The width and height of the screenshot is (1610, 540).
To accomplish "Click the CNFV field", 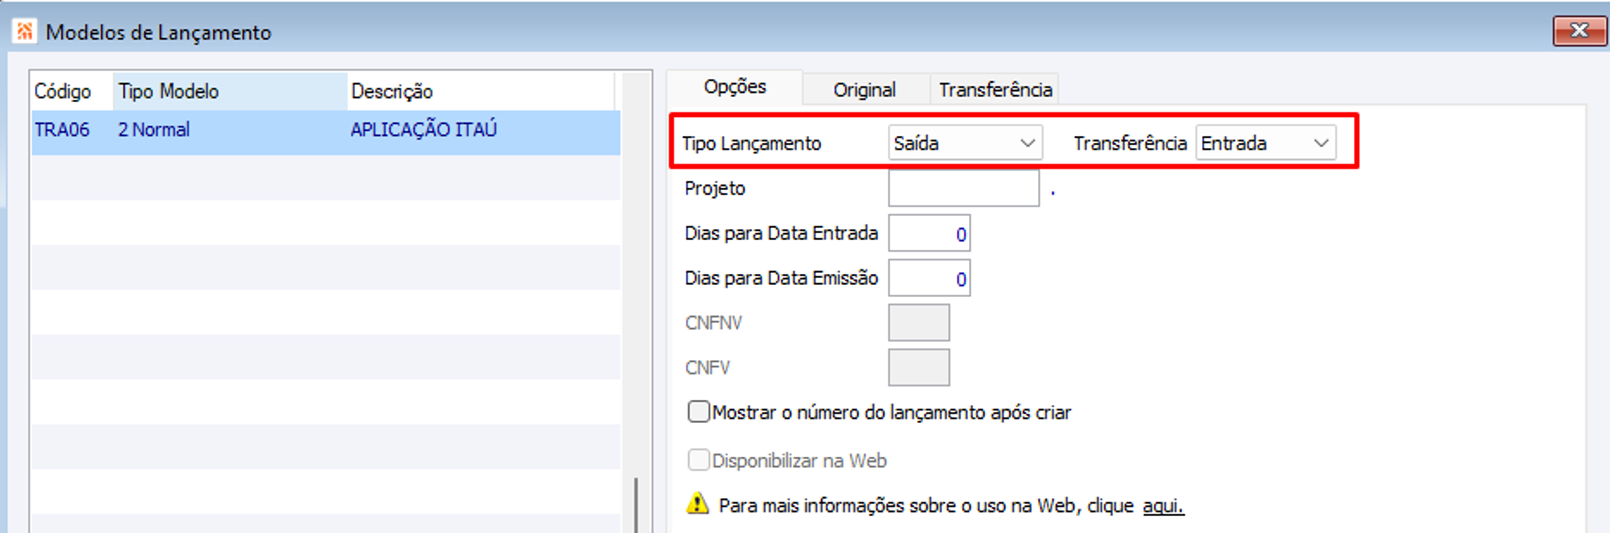I will pyautogui.click(x=918, y=368).
